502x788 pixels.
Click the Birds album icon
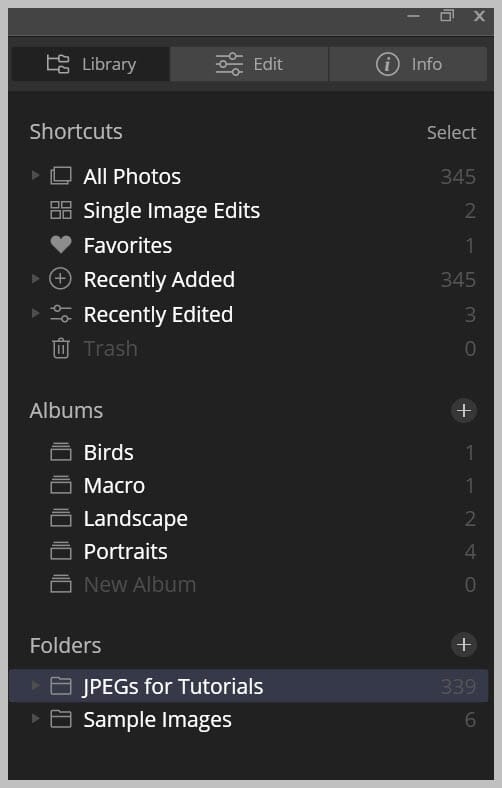[61, 452]
